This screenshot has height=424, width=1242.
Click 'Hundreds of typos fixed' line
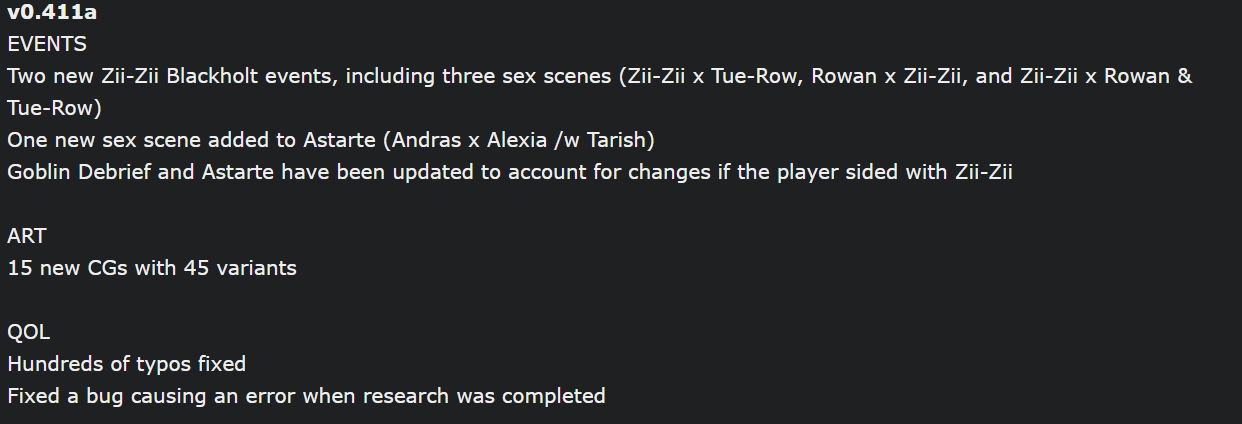click(126, 364)
